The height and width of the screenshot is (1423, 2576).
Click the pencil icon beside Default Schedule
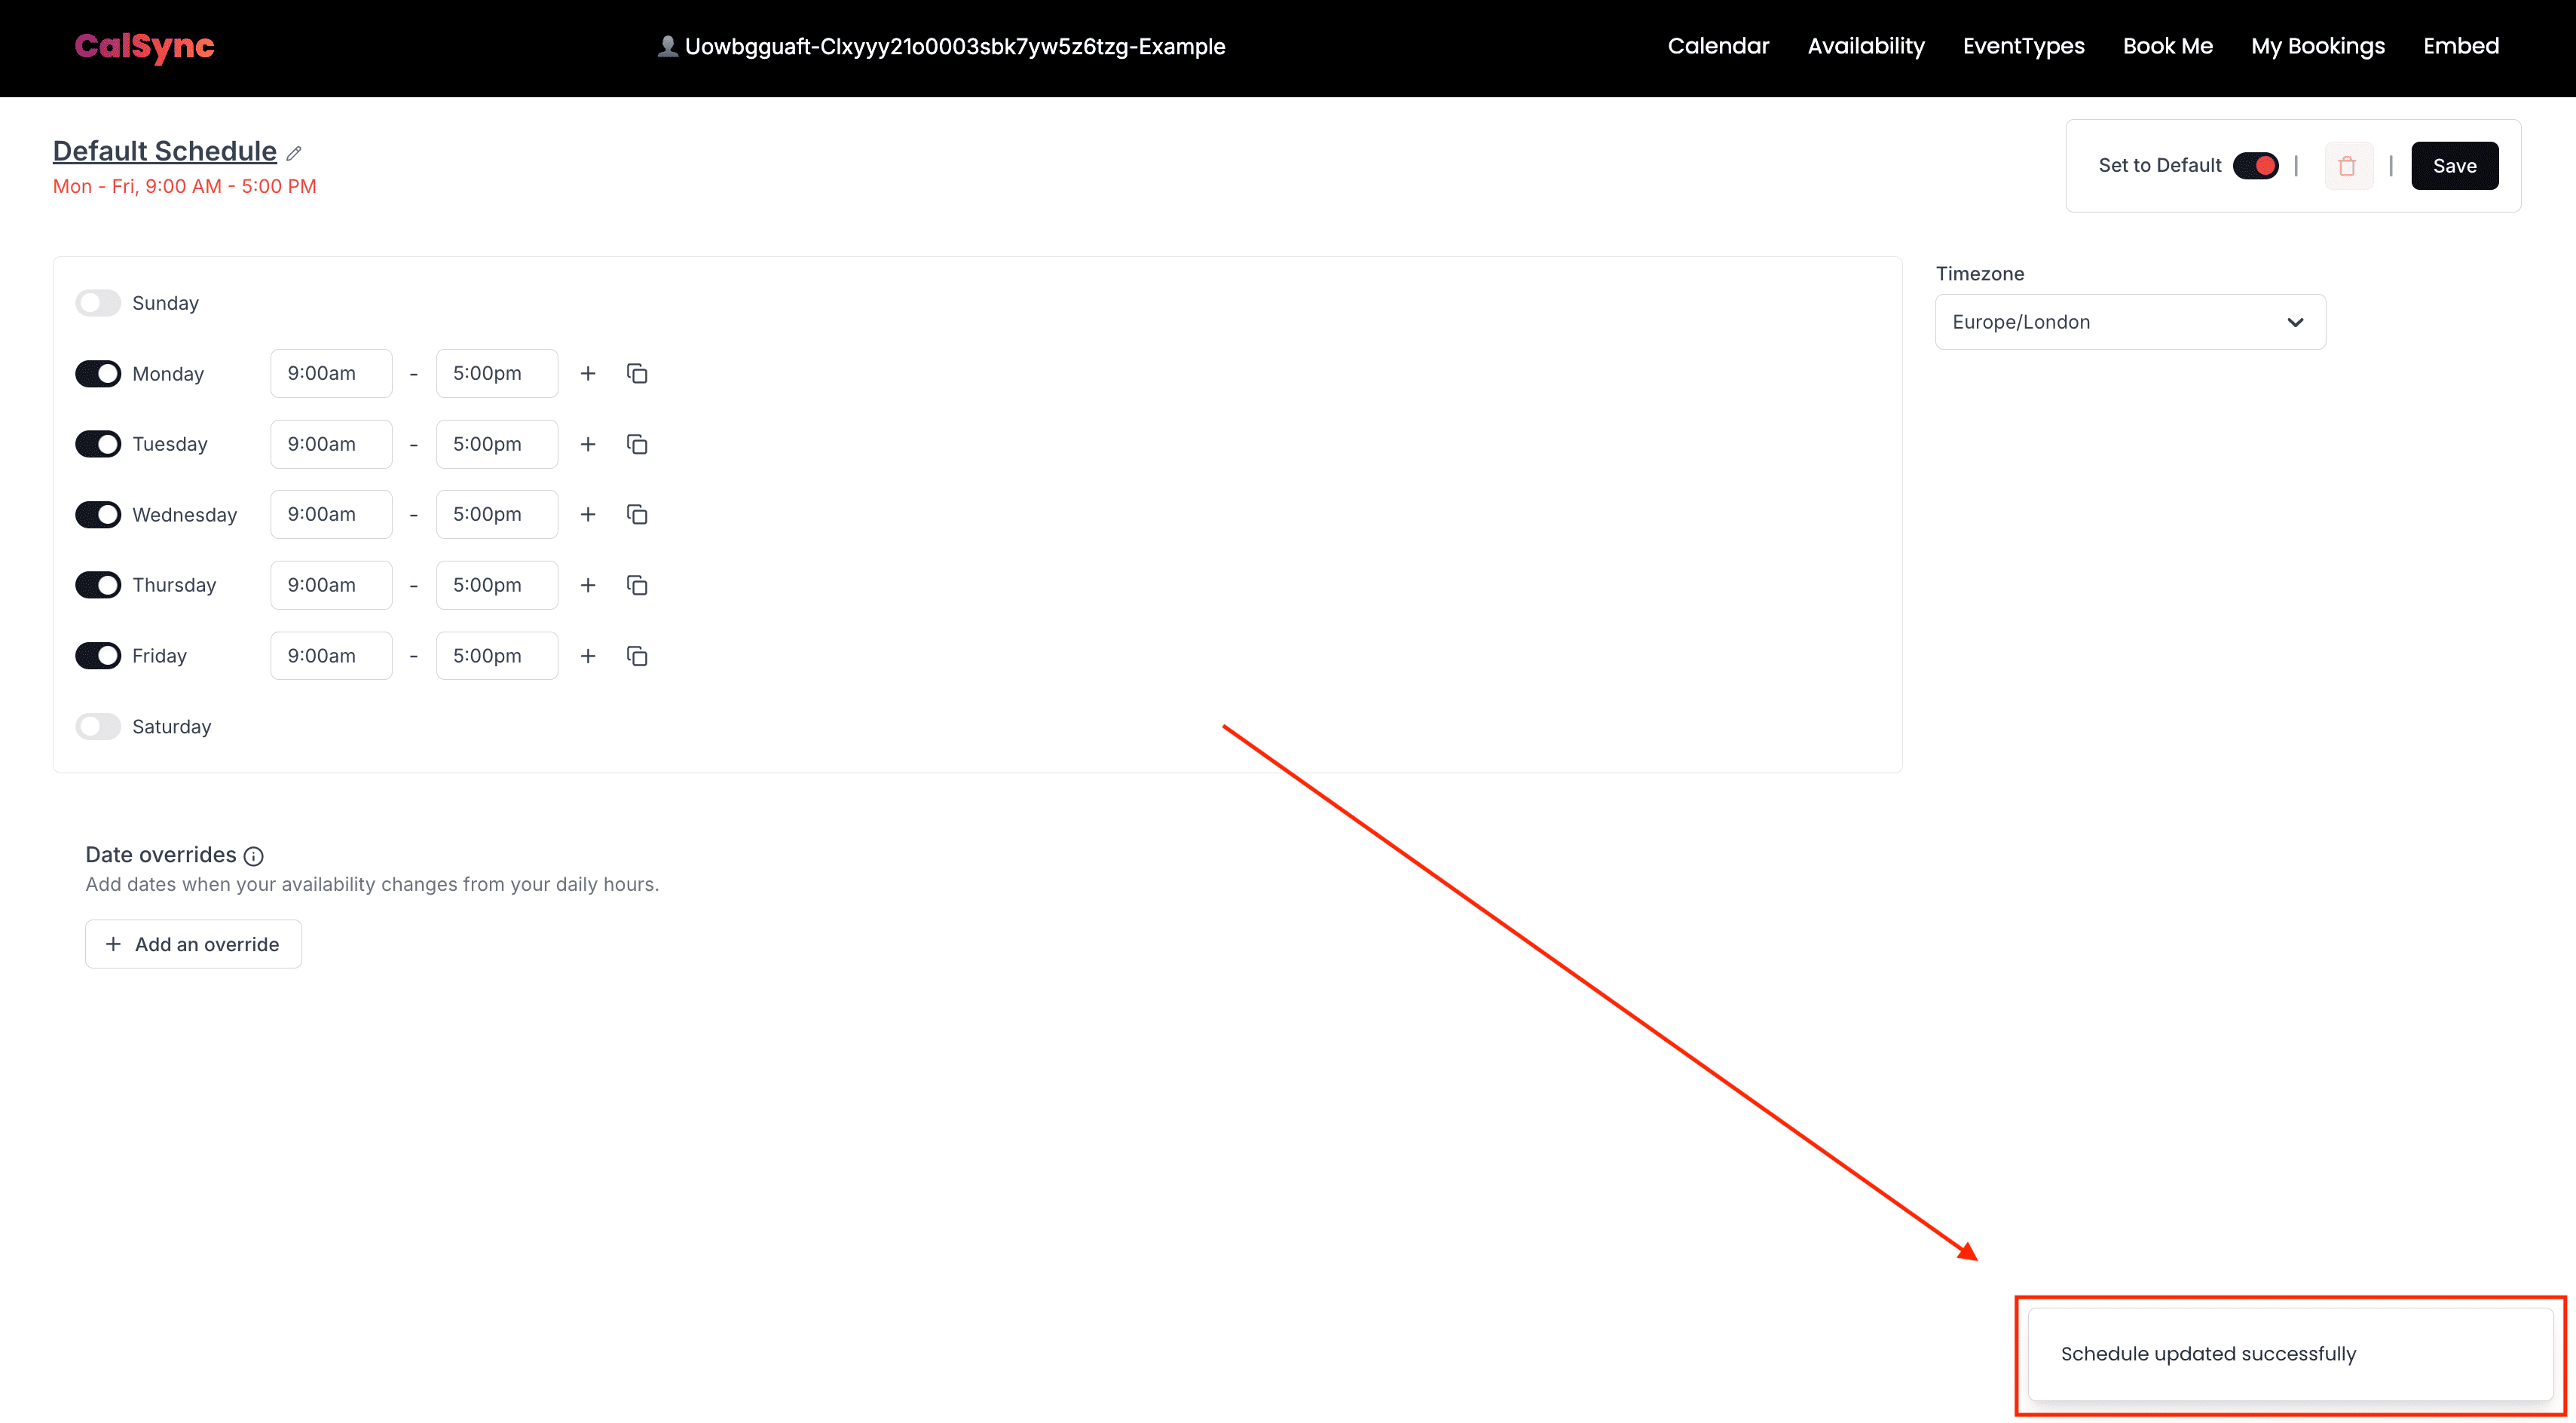(294, 153)
